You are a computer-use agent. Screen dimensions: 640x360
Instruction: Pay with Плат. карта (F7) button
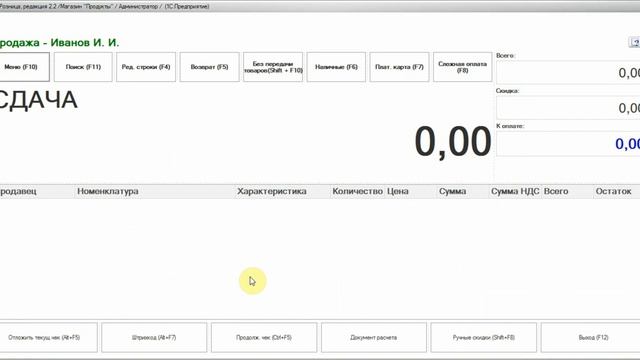(399, 67)
